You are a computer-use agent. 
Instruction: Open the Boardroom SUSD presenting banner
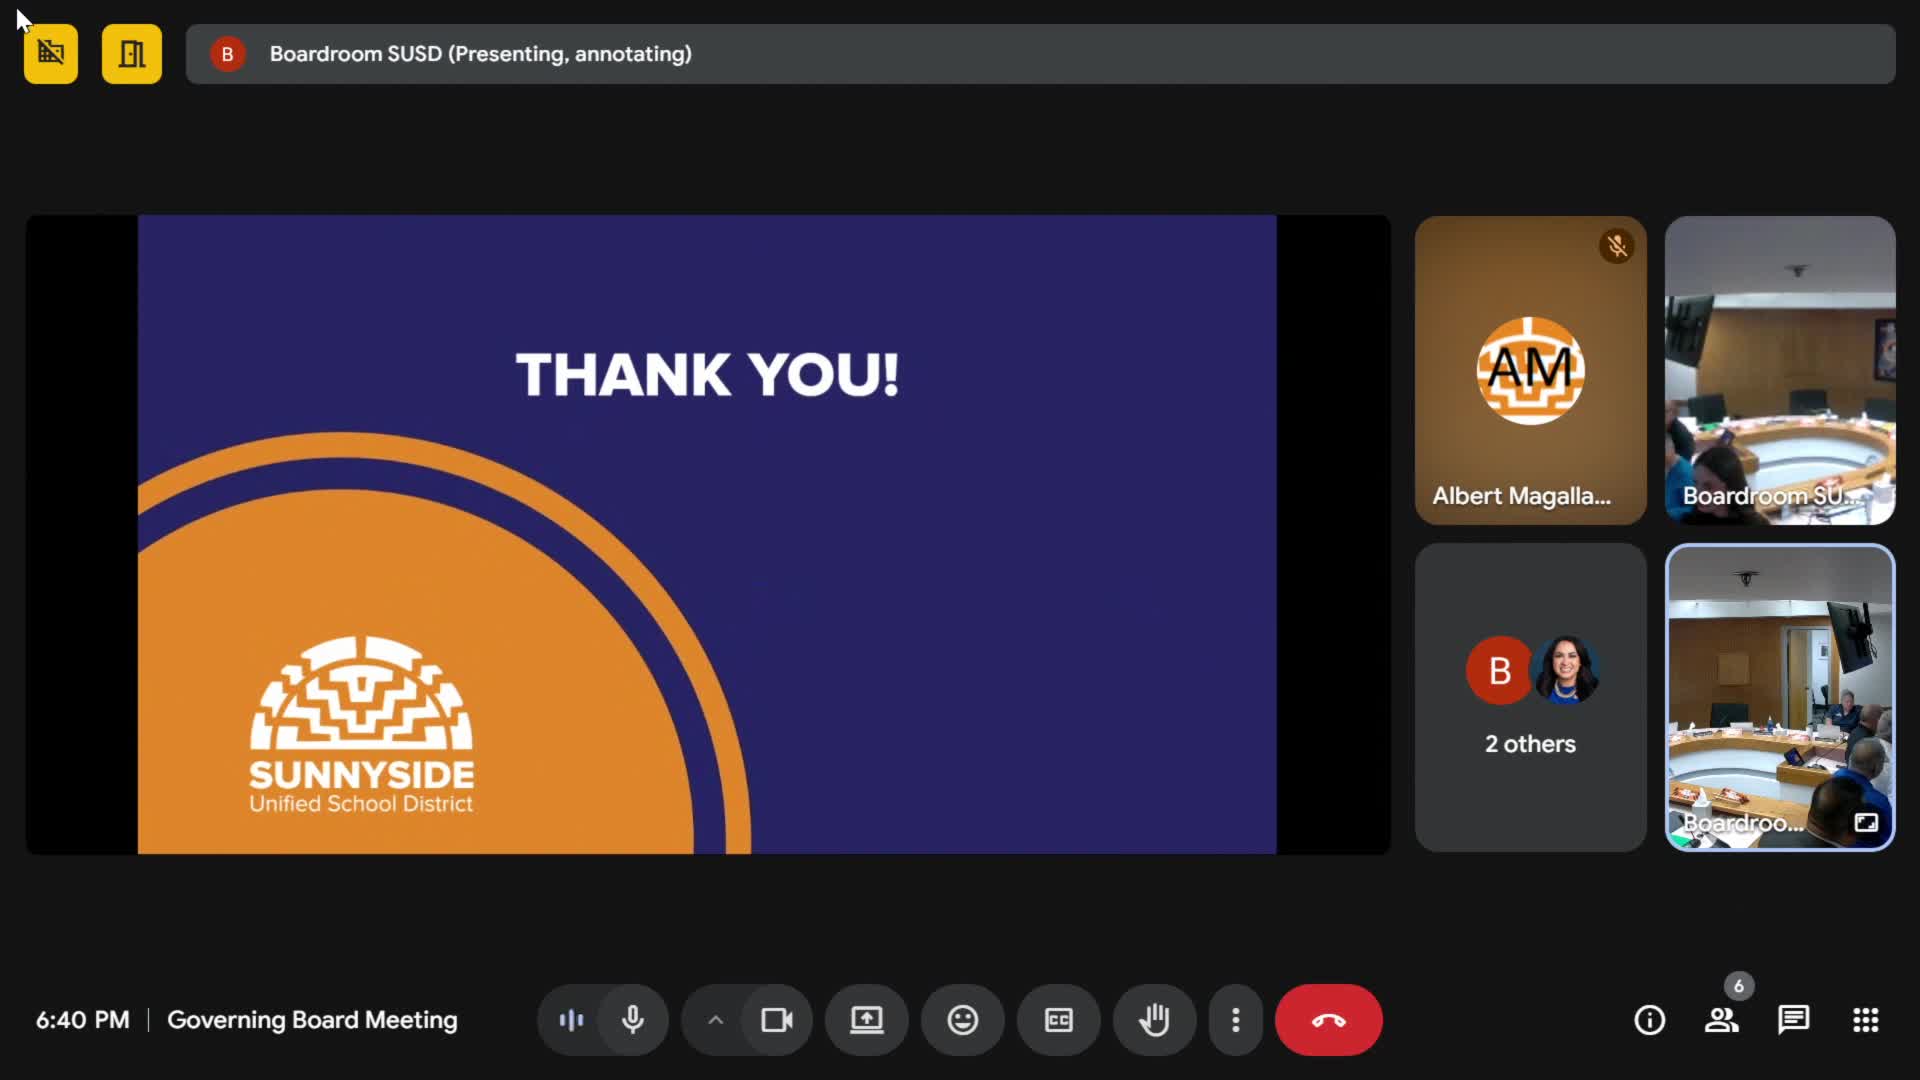(1040, 54)
